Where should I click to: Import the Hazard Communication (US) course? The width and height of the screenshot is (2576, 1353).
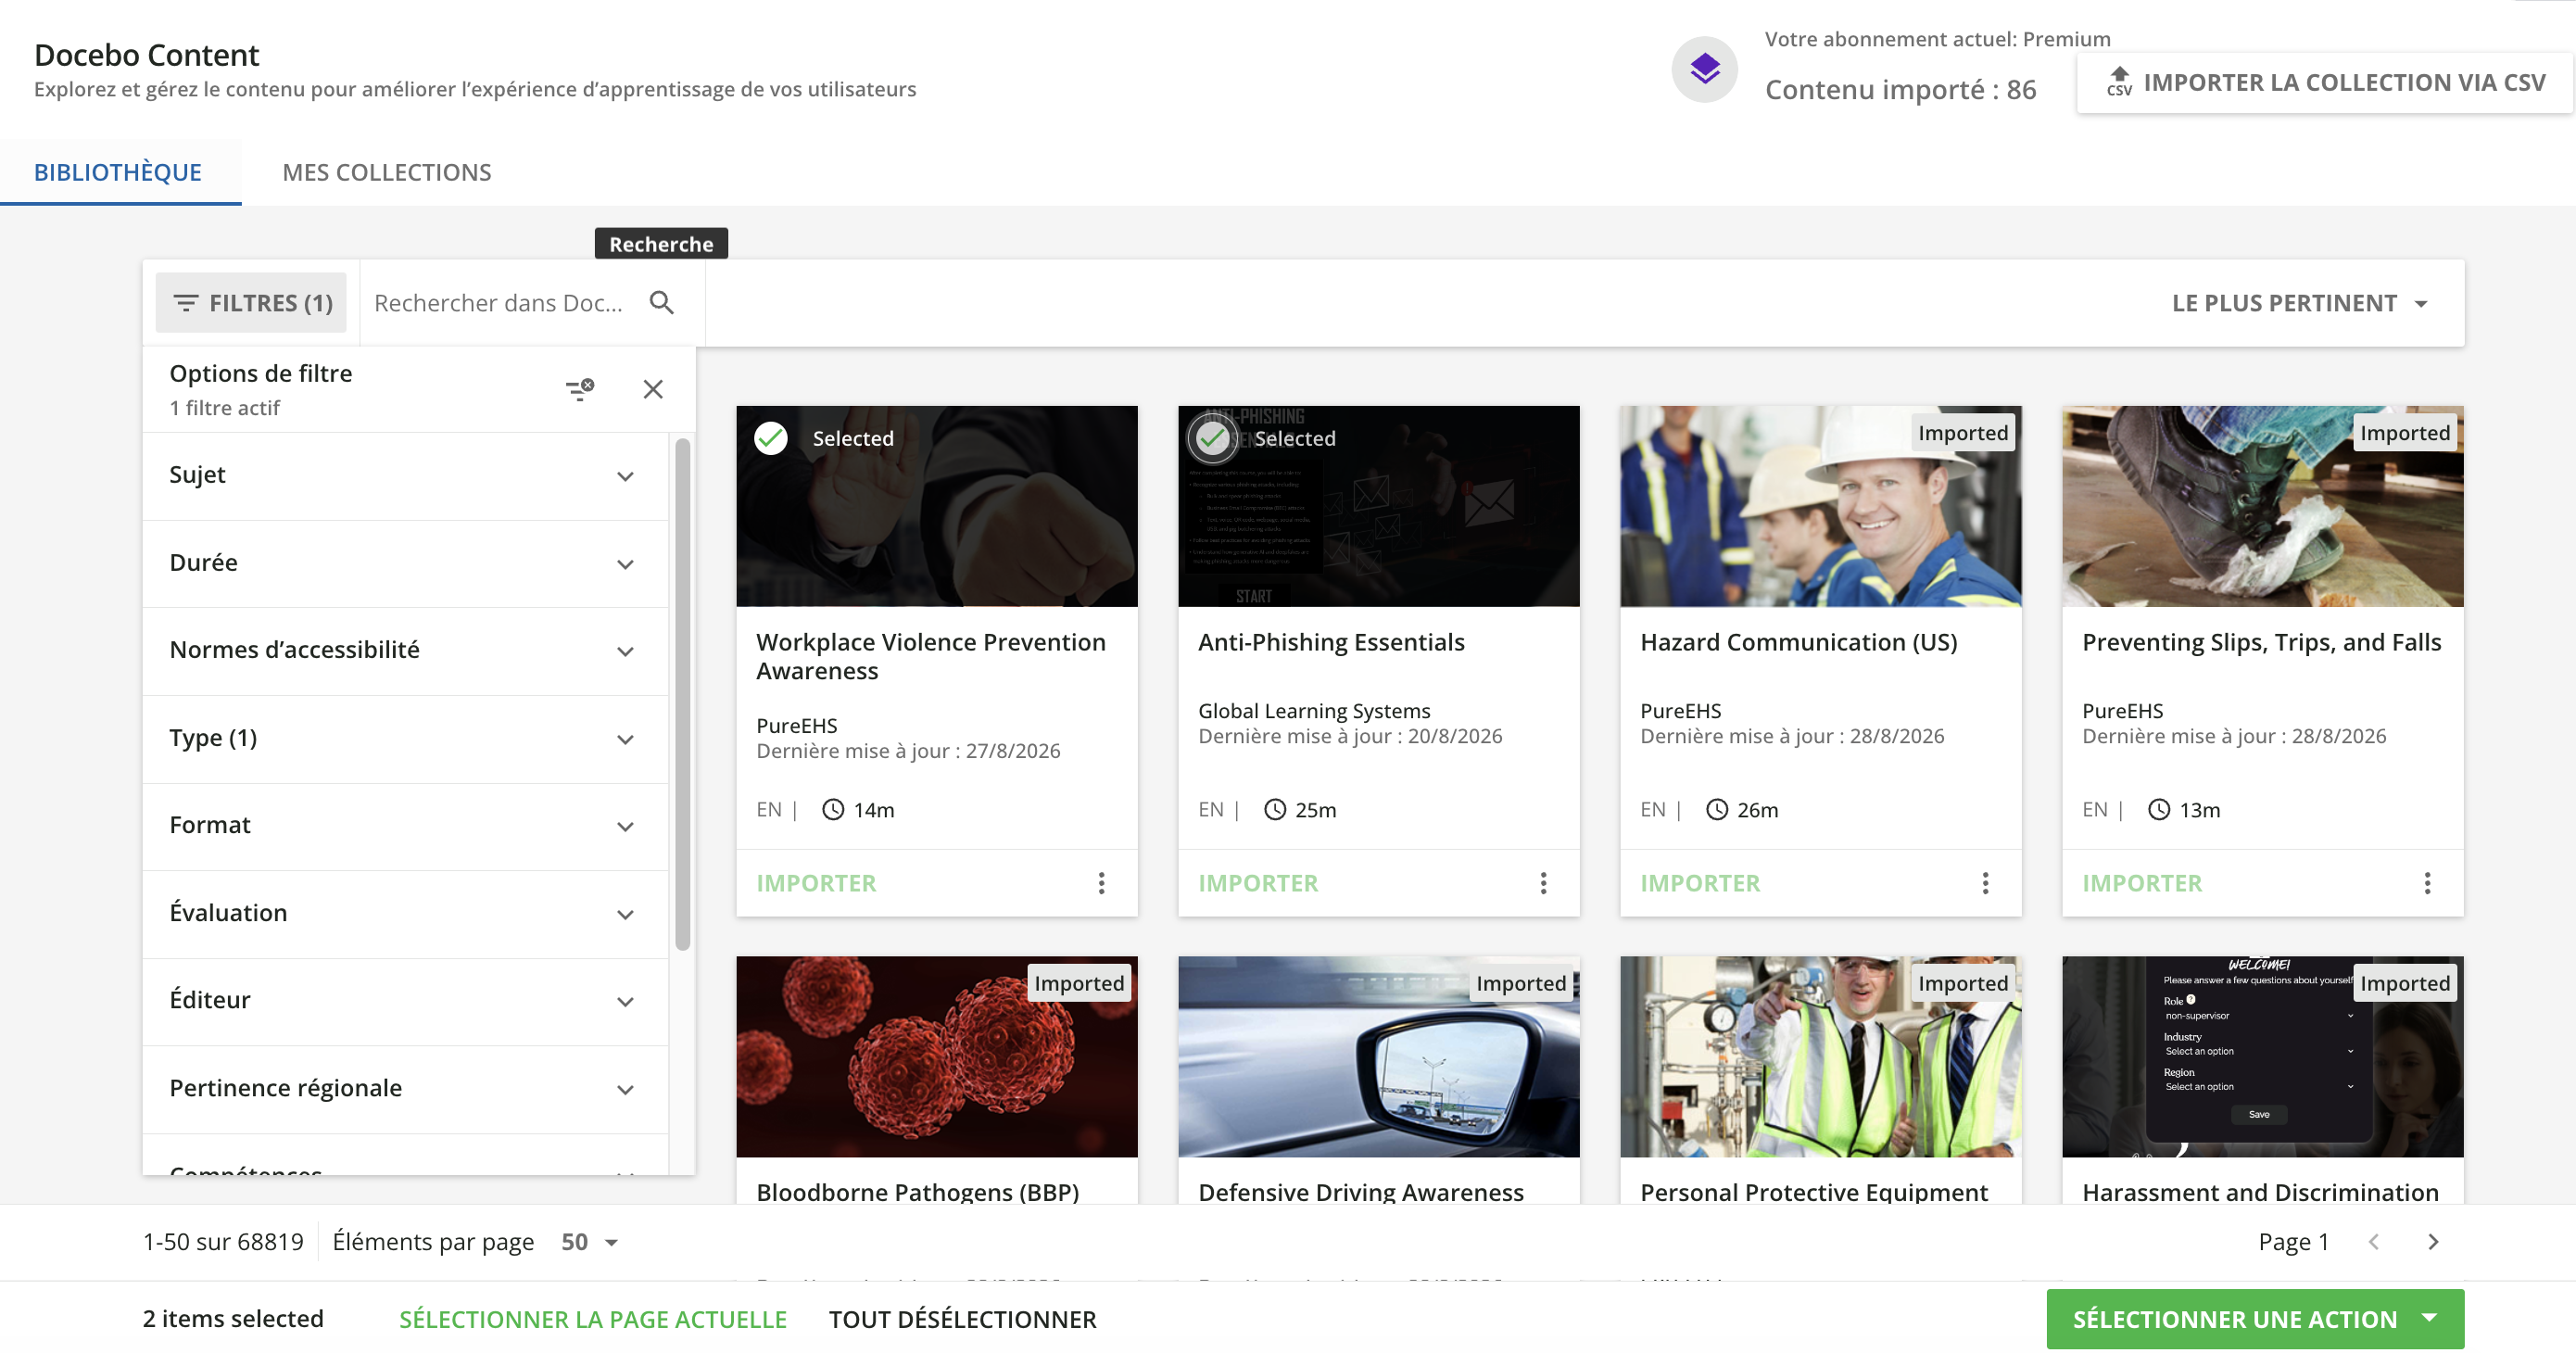[x=1700, y=883]
